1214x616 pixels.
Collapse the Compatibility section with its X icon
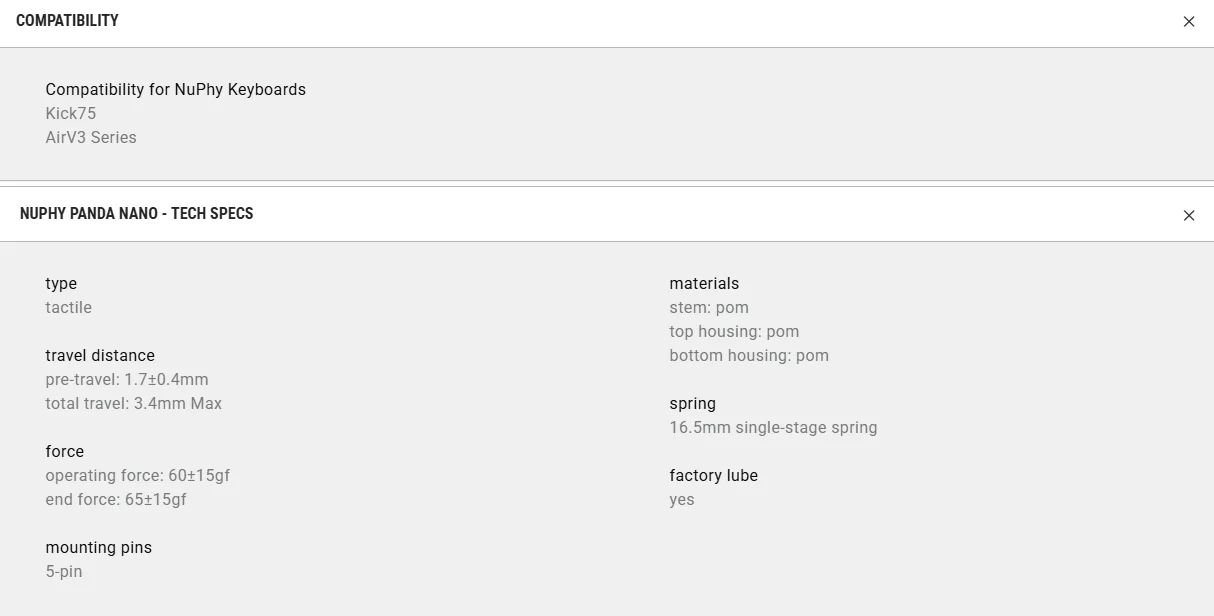pyautogui.click(x=1188, y=22)
